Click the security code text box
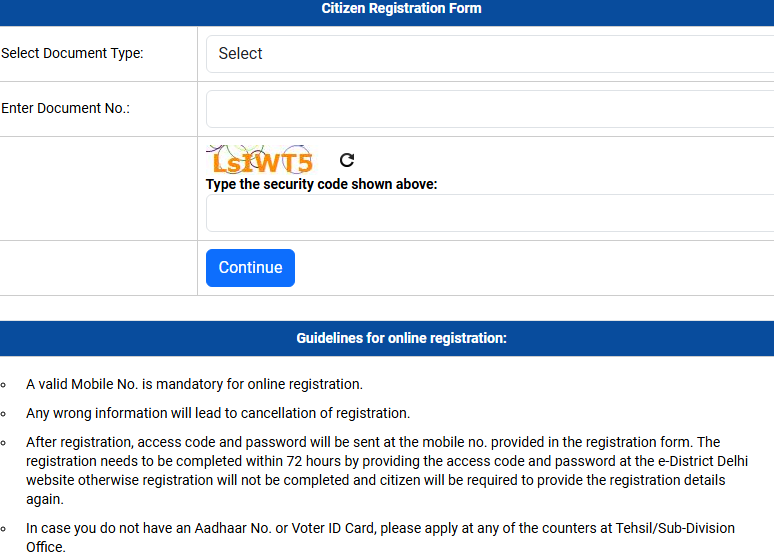This screenshot has width=774, height=556. tap(490, 213)
